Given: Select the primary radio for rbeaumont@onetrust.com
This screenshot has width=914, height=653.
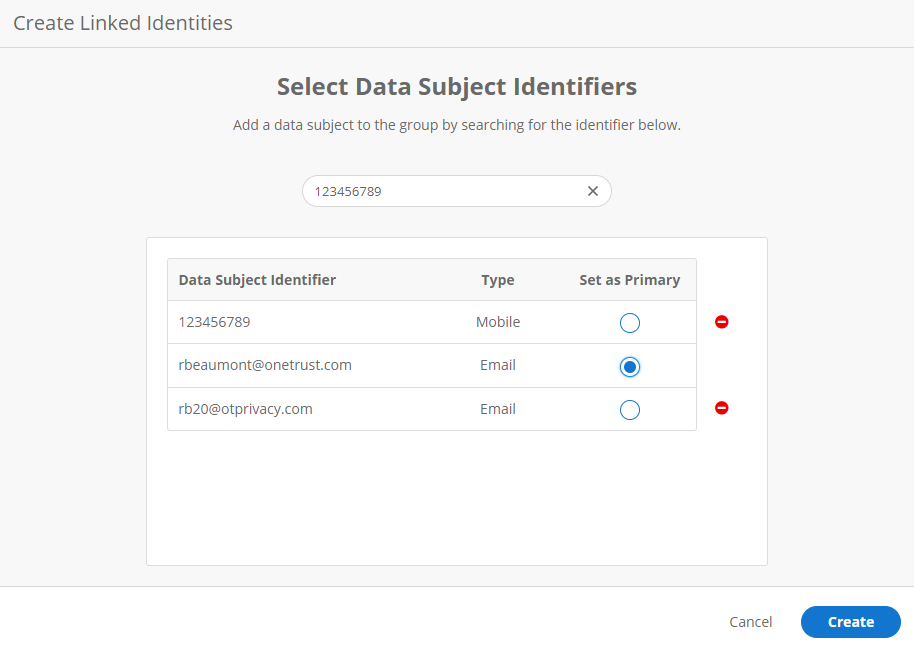Looking at the screenshot, I should click(x=629, y=366).
